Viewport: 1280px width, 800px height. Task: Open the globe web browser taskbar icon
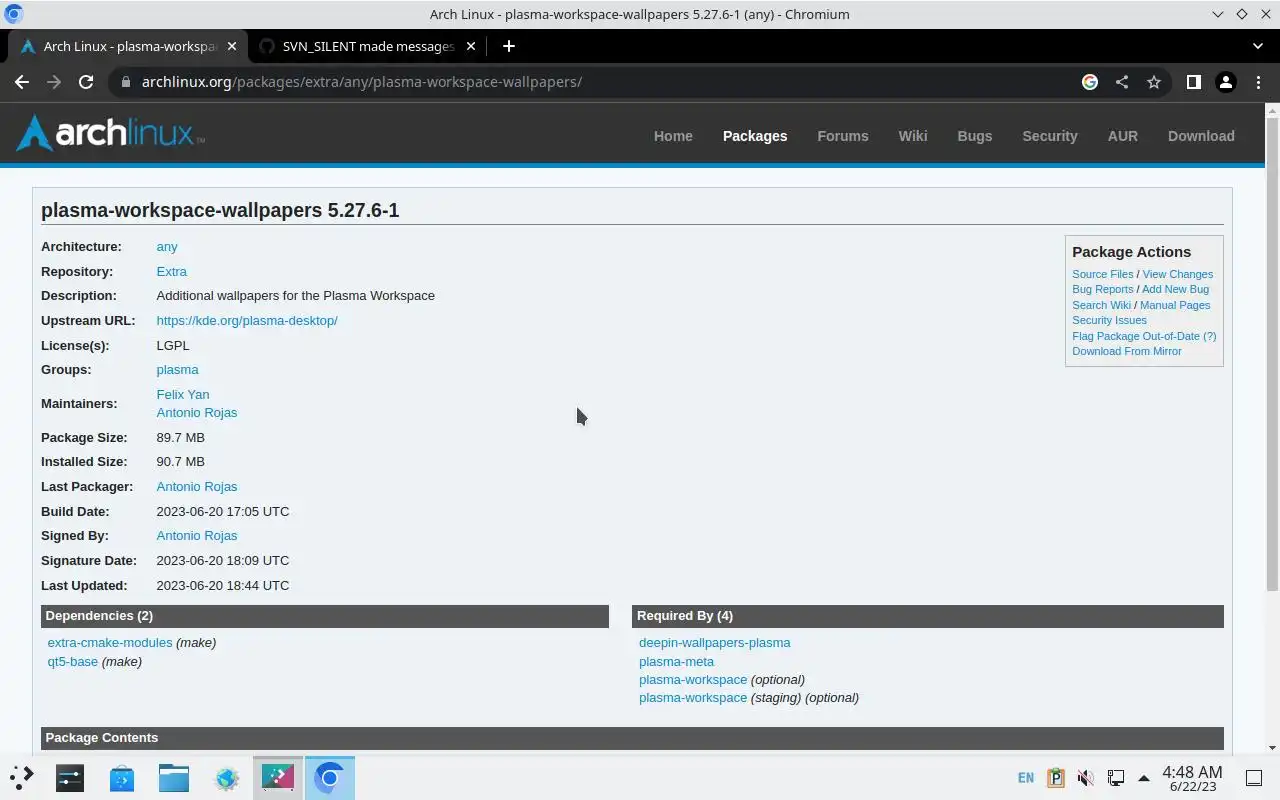point(226,777)
